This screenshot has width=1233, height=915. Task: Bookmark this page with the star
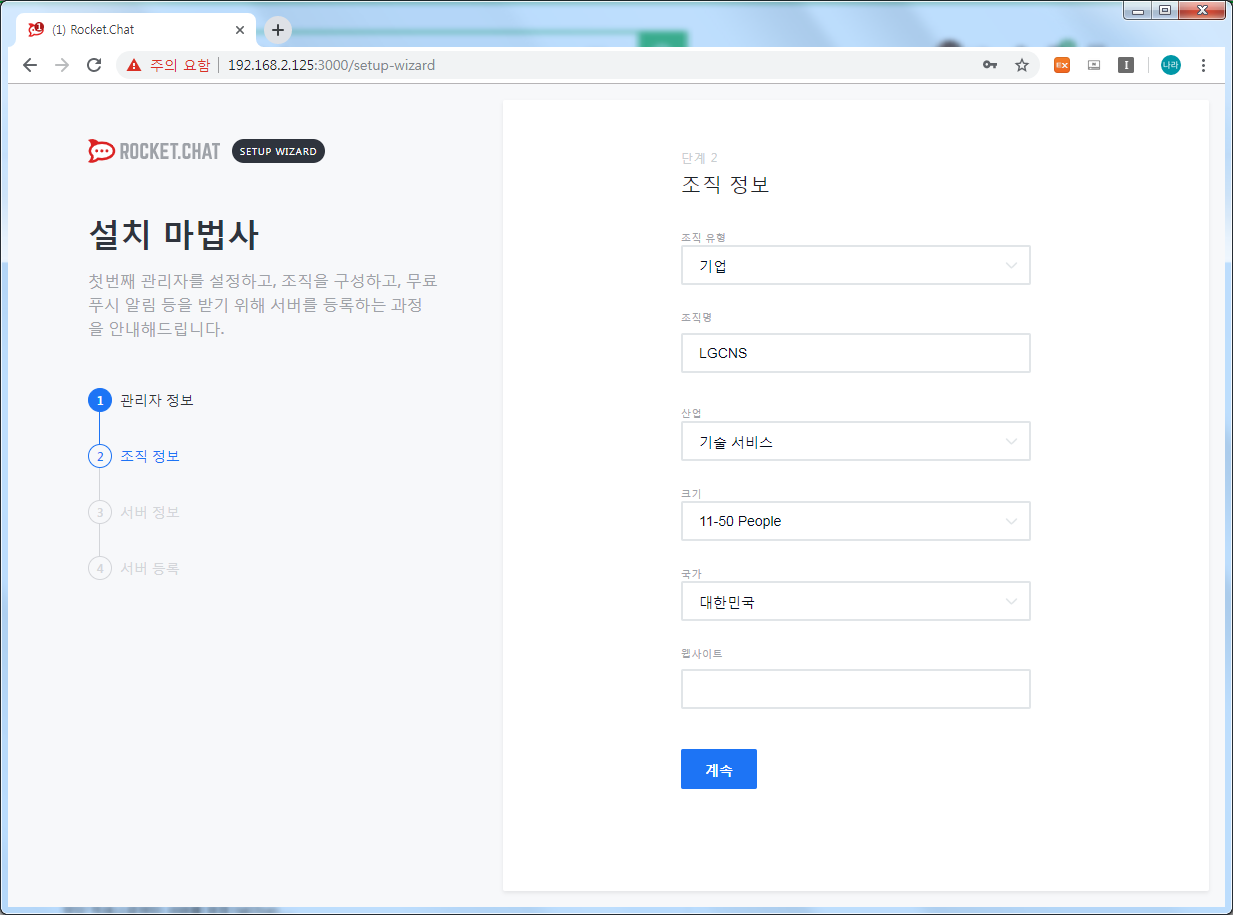(1022, 65)
